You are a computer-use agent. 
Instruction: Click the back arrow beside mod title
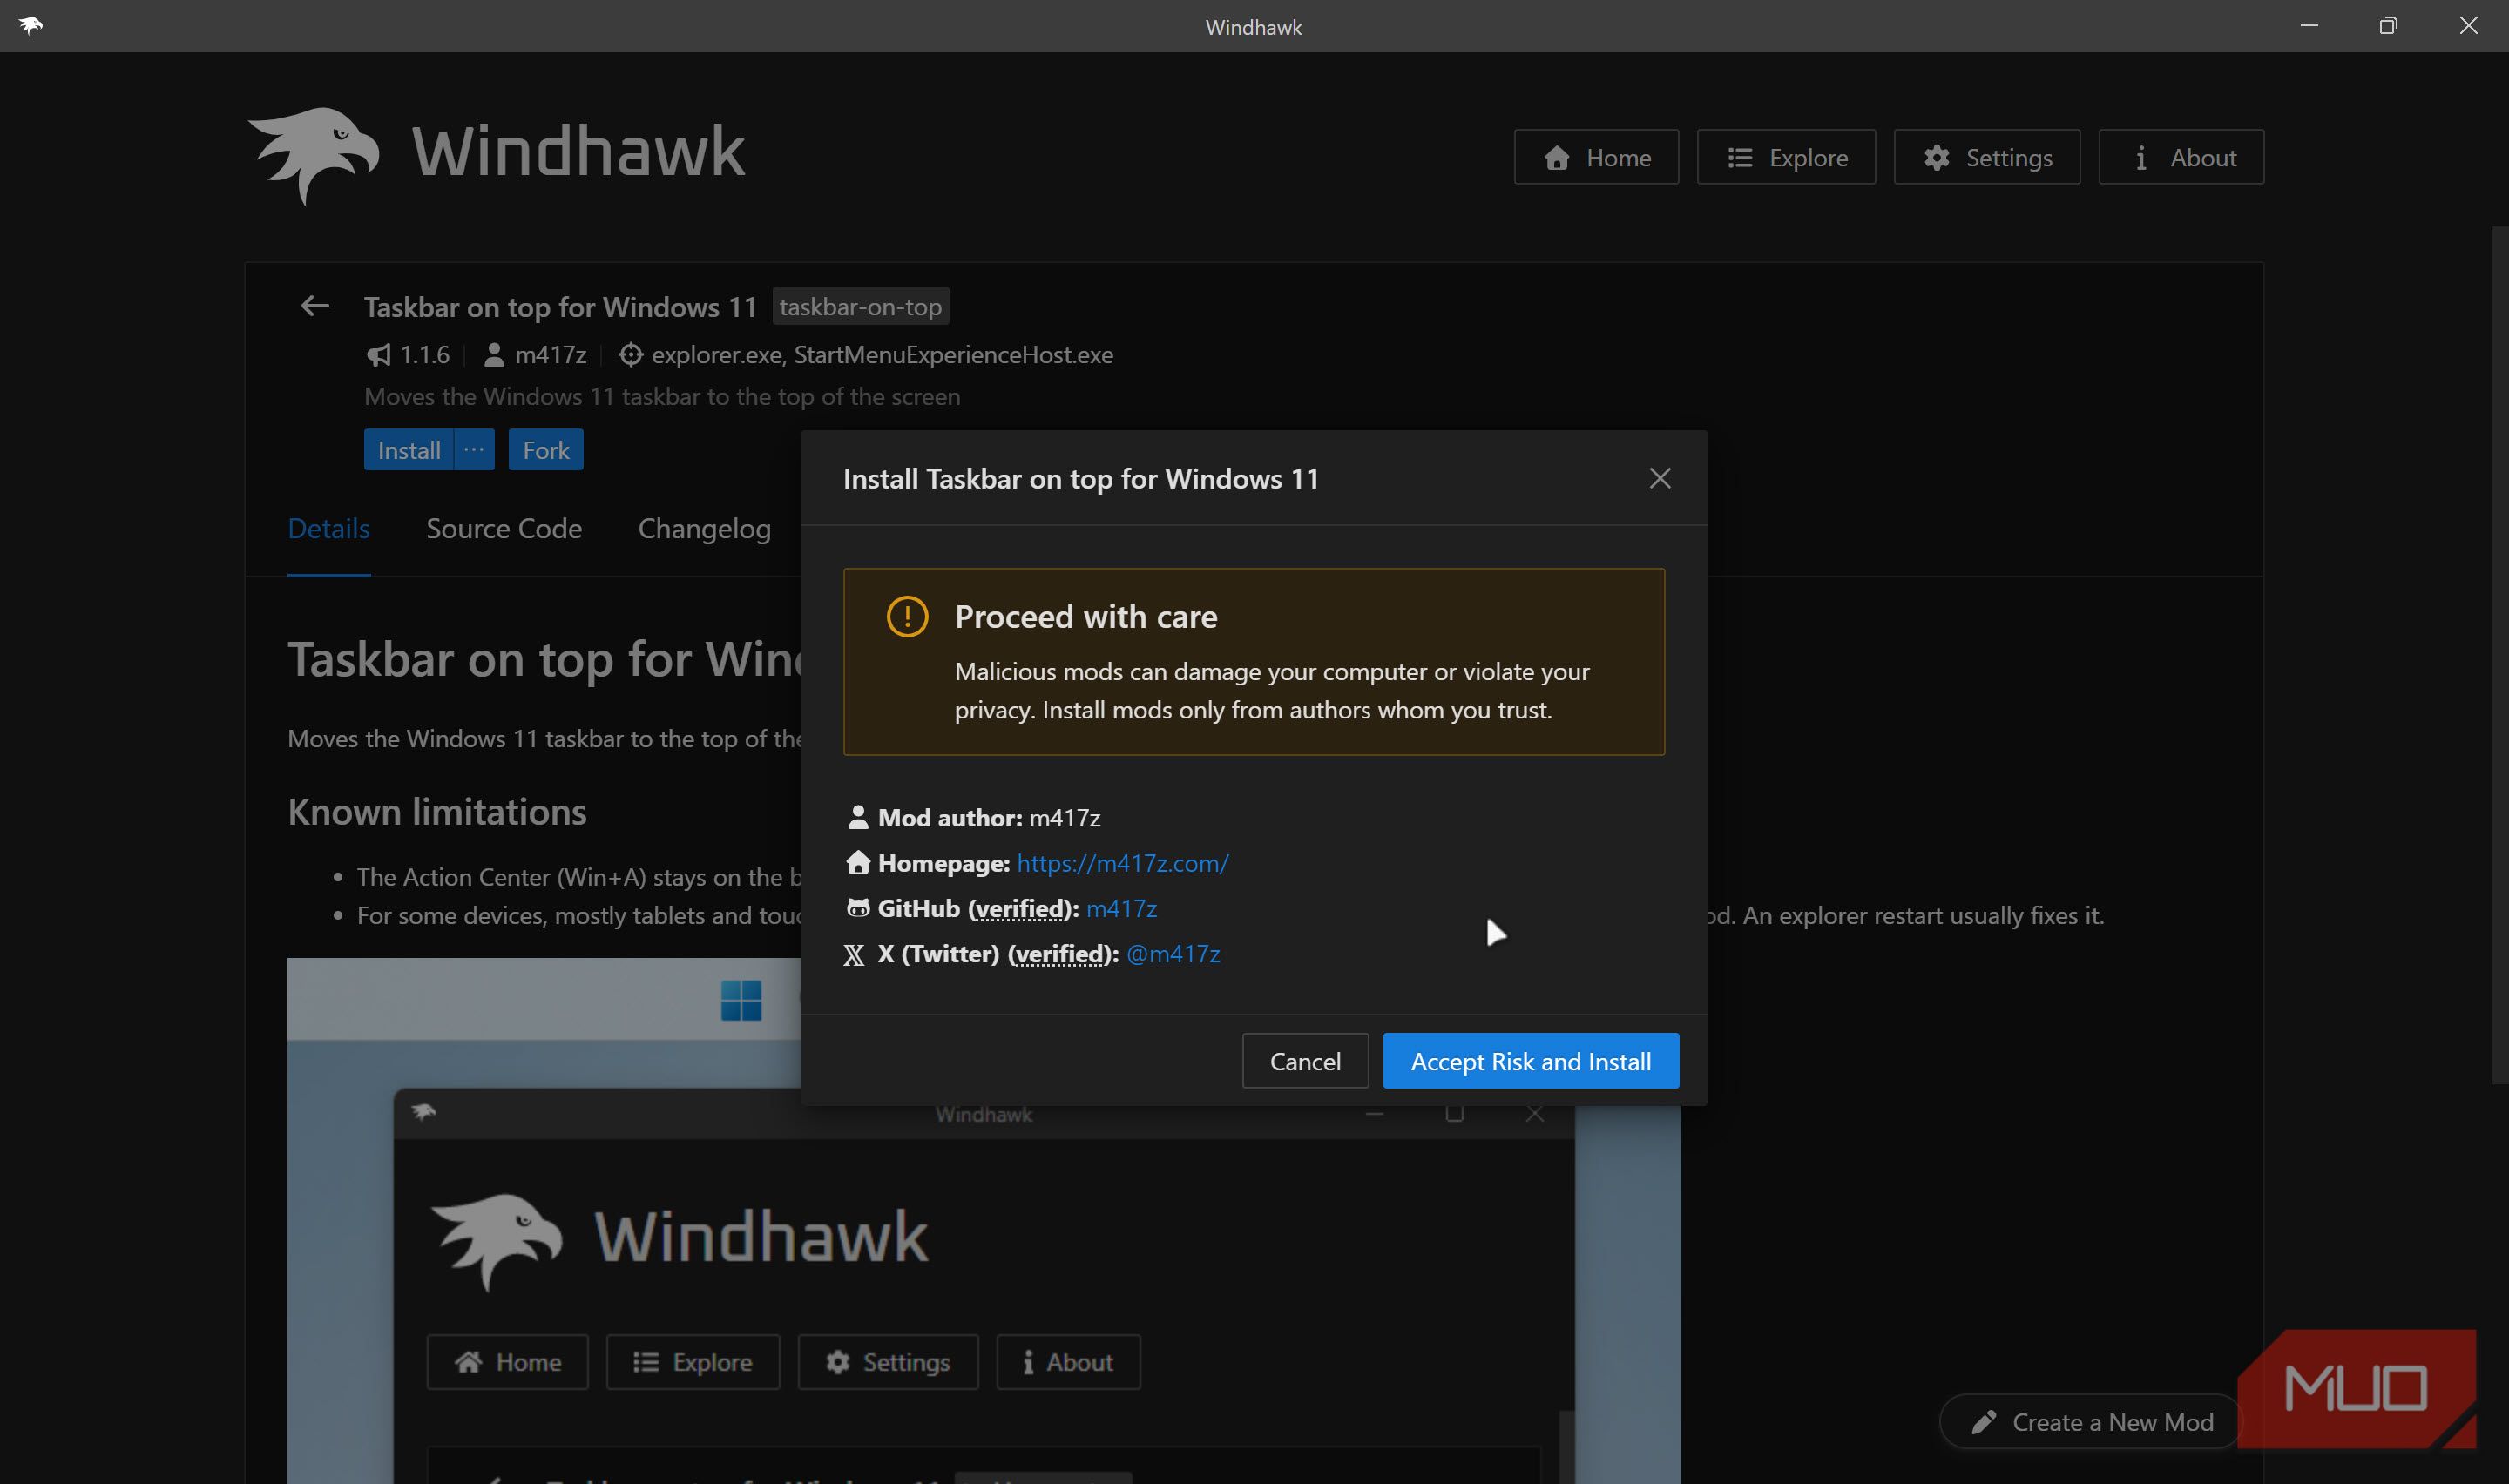tap(315, 306)
